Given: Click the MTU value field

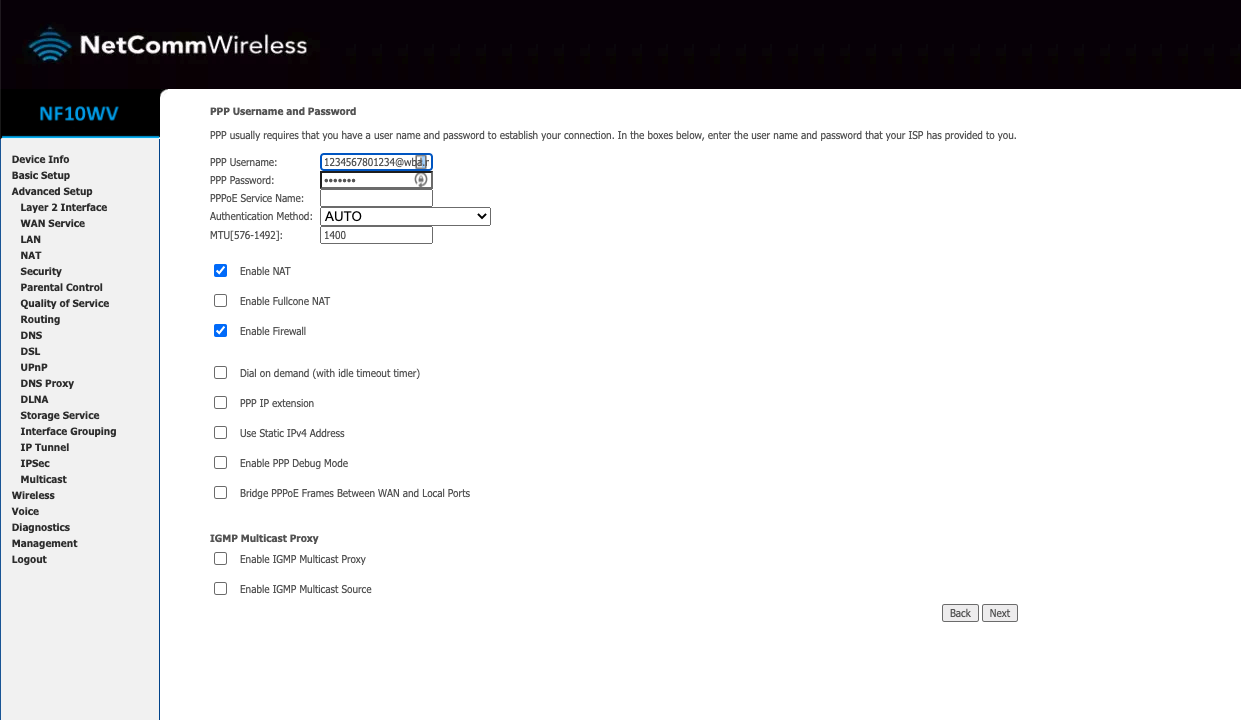Looking at the screenshot, I should [376, 235].
